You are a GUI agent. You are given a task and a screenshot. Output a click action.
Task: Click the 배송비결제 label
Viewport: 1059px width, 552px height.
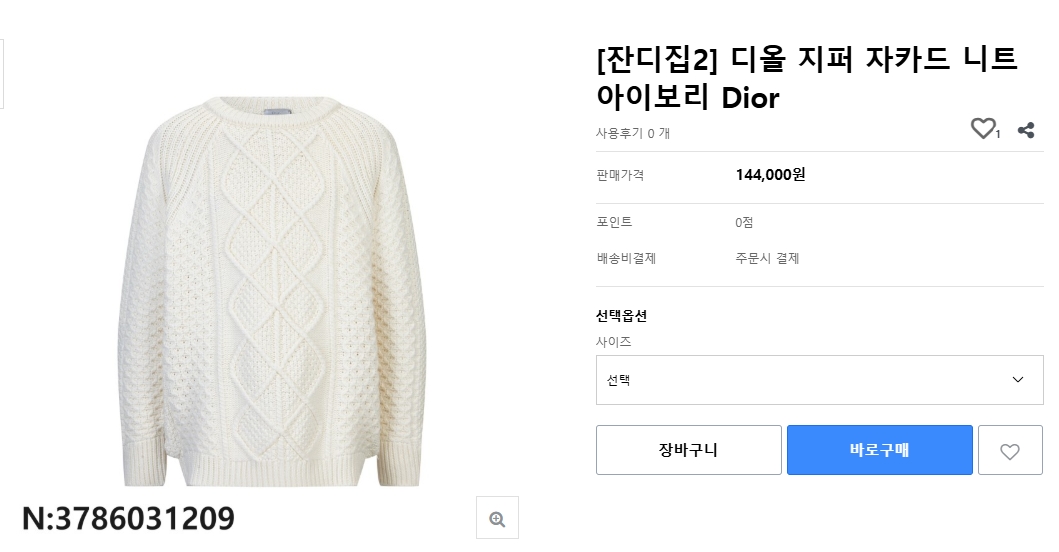[625, 258]
